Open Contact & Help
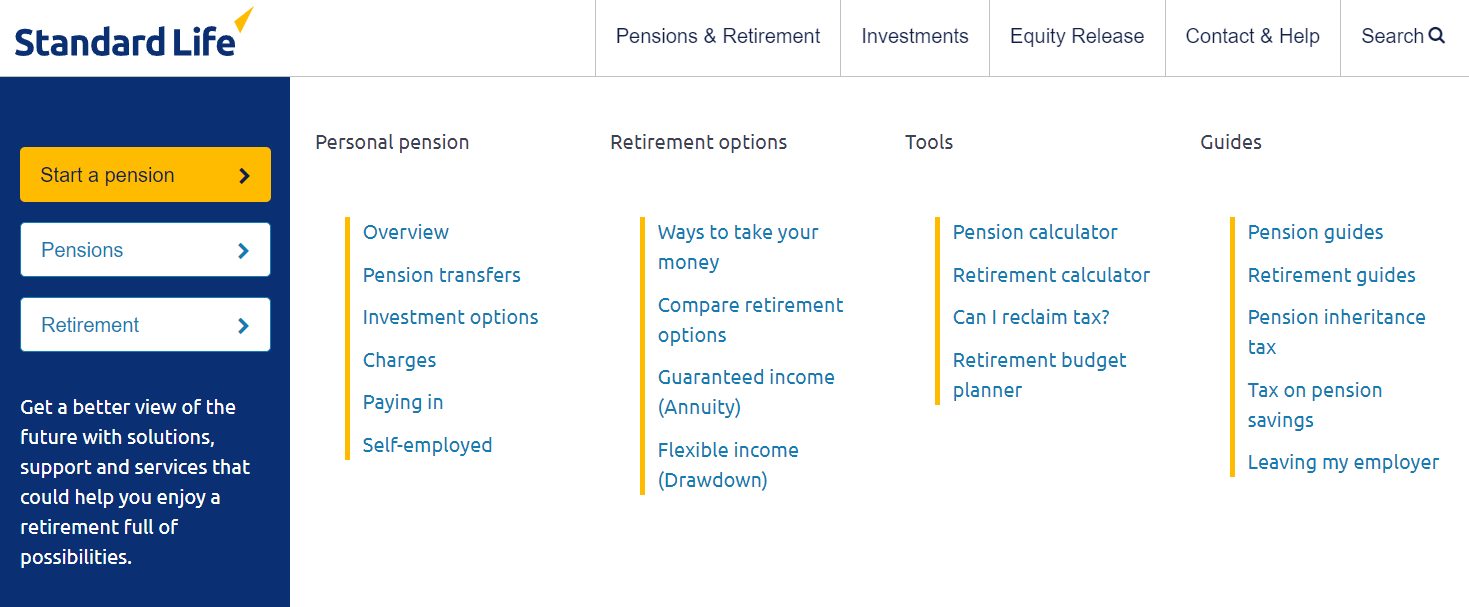1469x607 pixels. (x=1252, y=36)
